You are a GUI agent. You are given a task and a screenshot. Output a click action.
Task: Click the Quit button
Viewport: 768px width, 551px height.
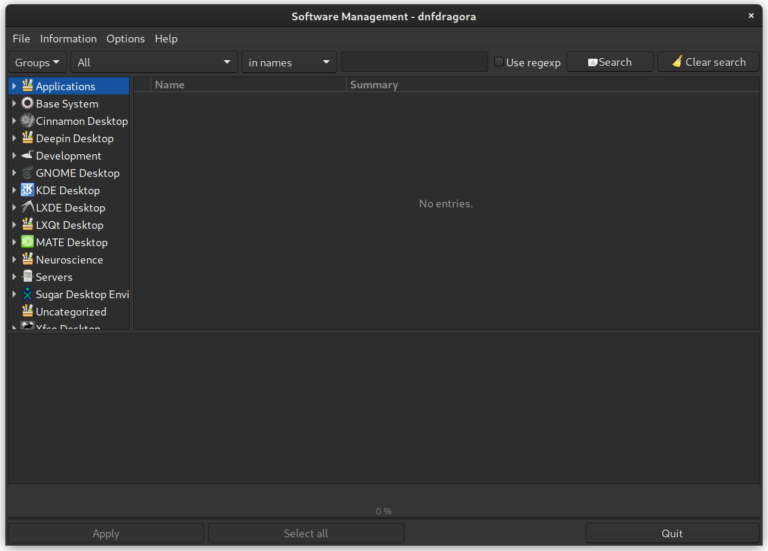[672, 533]
